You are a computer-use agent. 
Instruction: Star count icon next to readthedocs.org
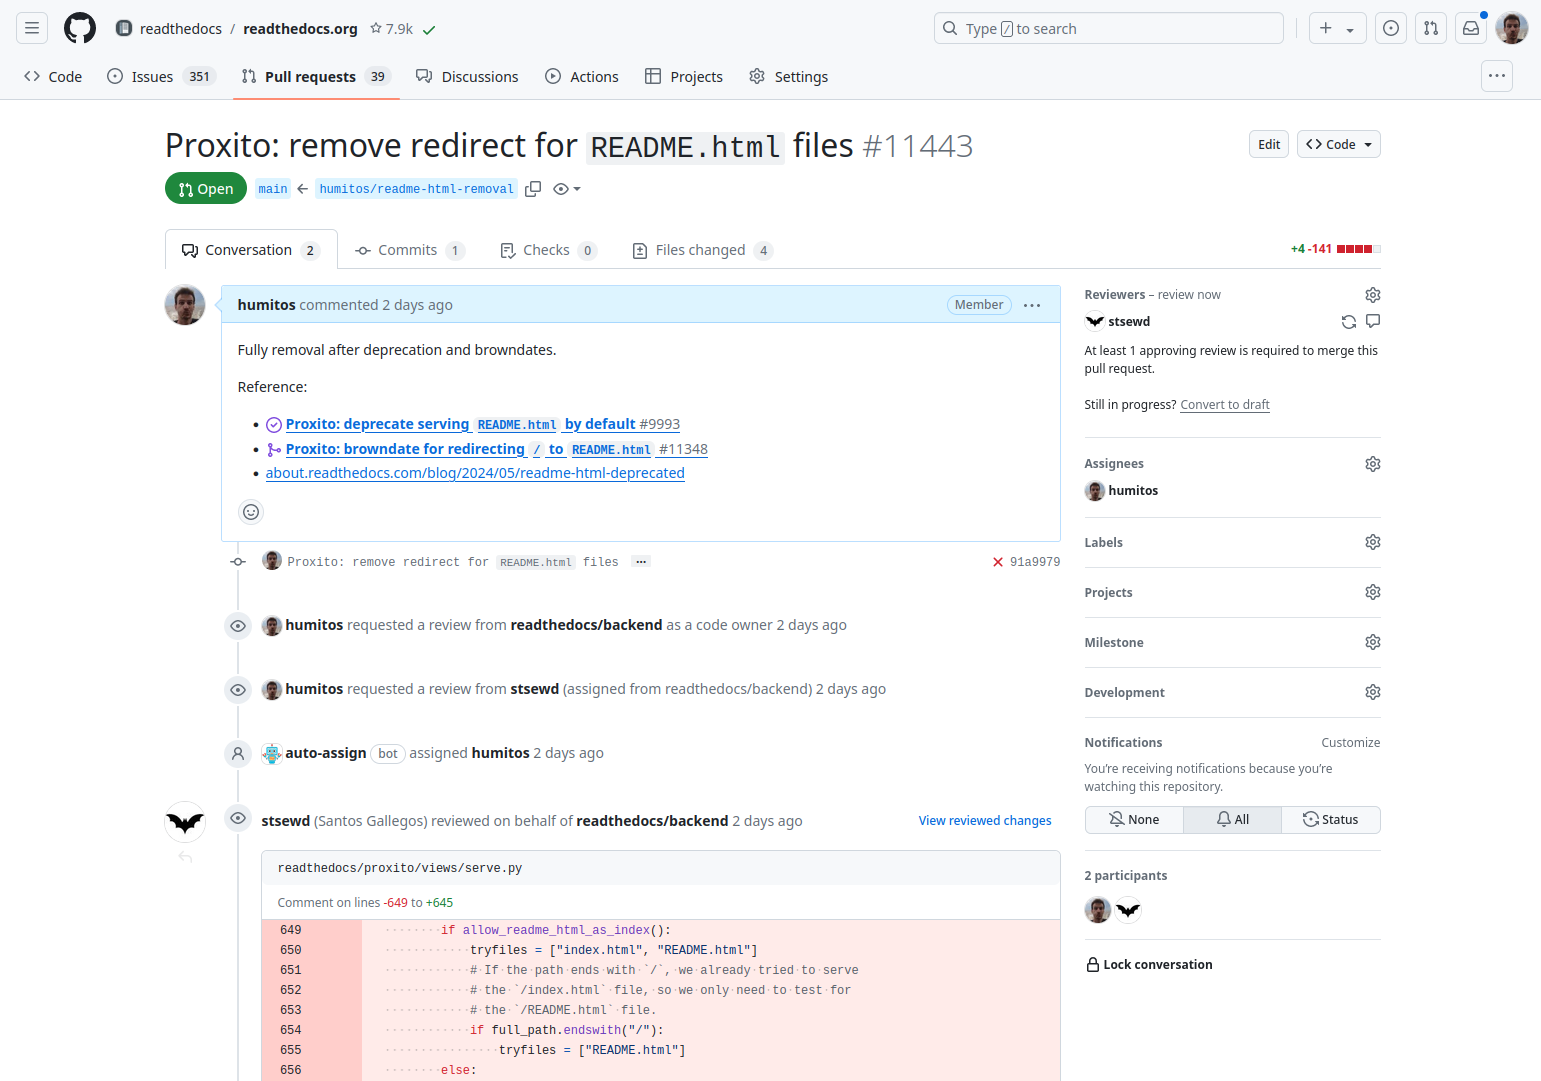click(376, 28)
